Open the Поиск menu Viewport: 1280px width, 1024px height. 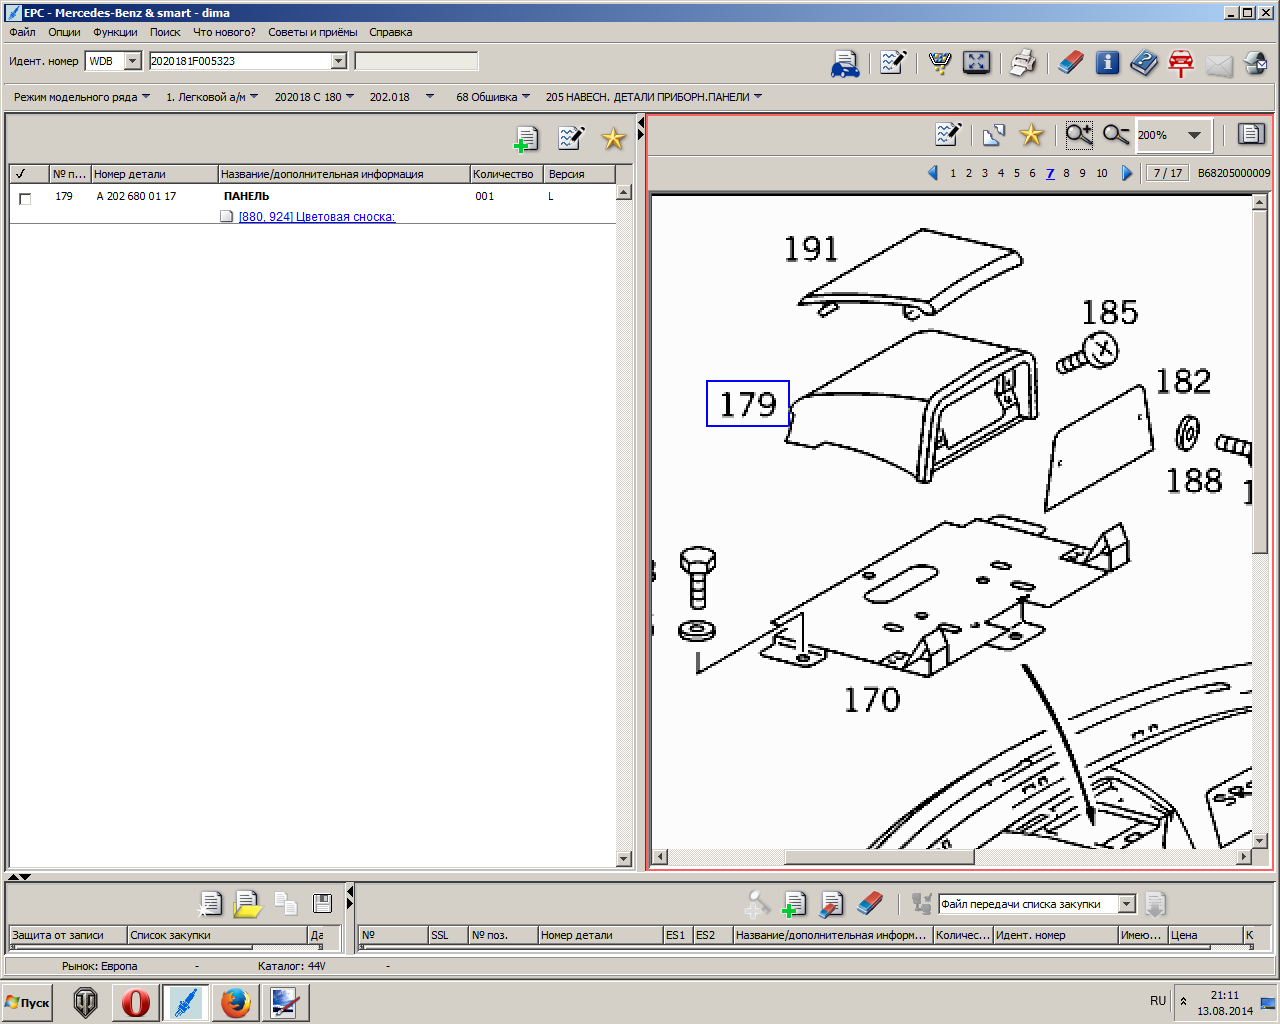(x=165, y=32)
